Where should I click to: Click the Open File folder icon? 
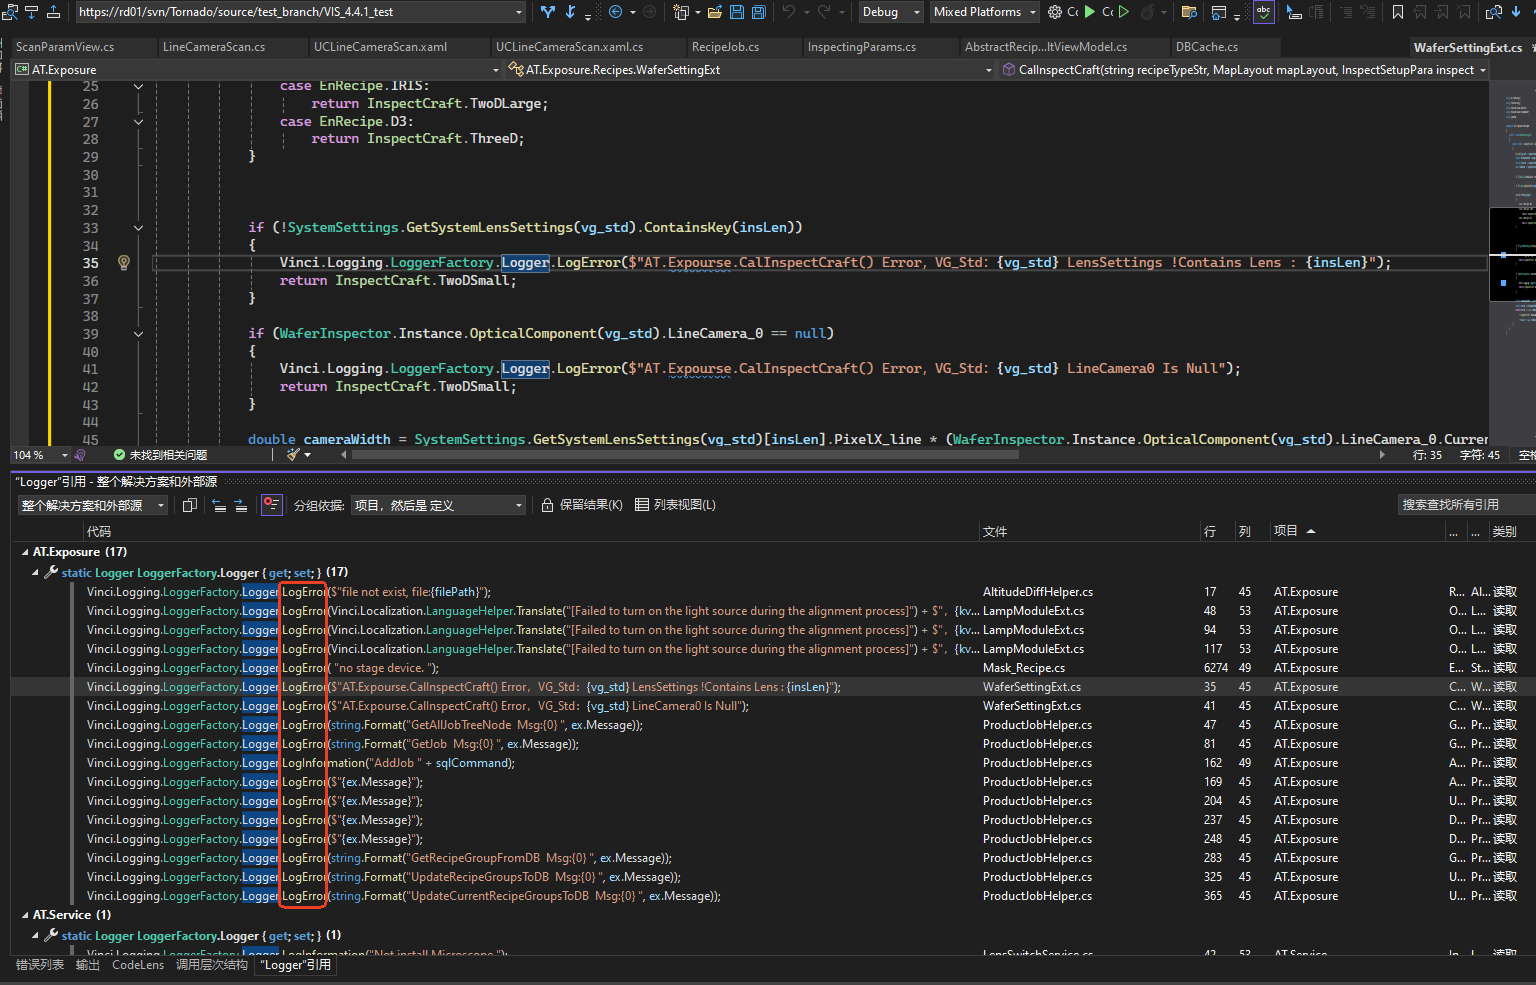coord(715,12)
